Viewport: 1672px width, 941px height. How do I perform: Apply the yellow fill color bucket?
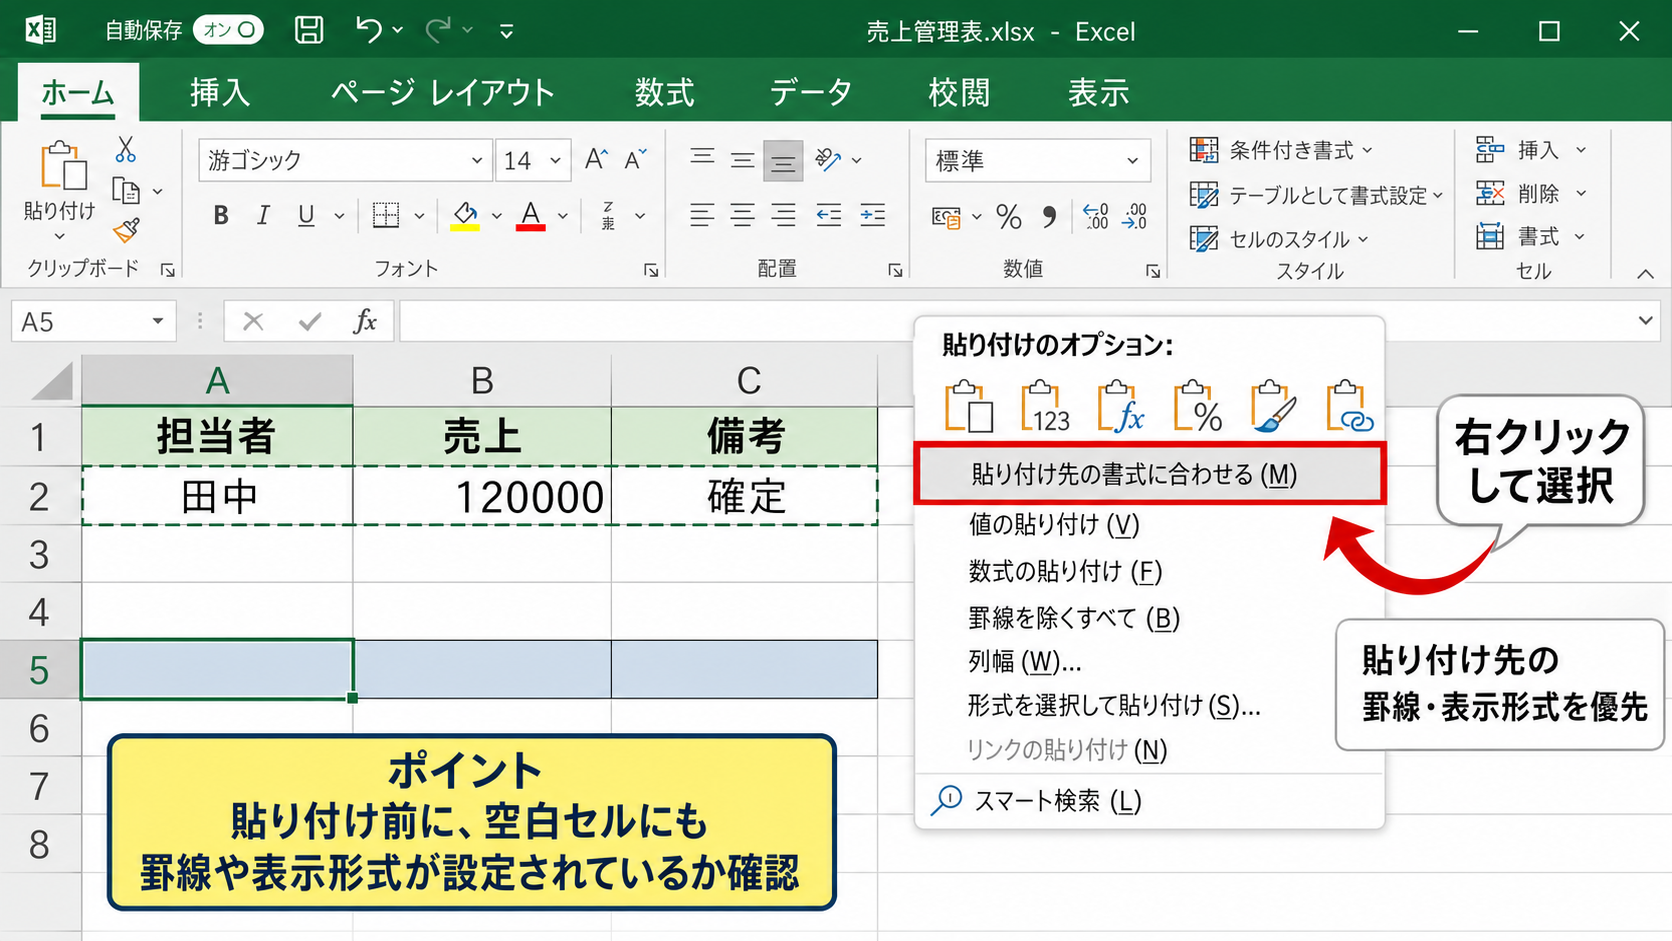coord(465,216)
